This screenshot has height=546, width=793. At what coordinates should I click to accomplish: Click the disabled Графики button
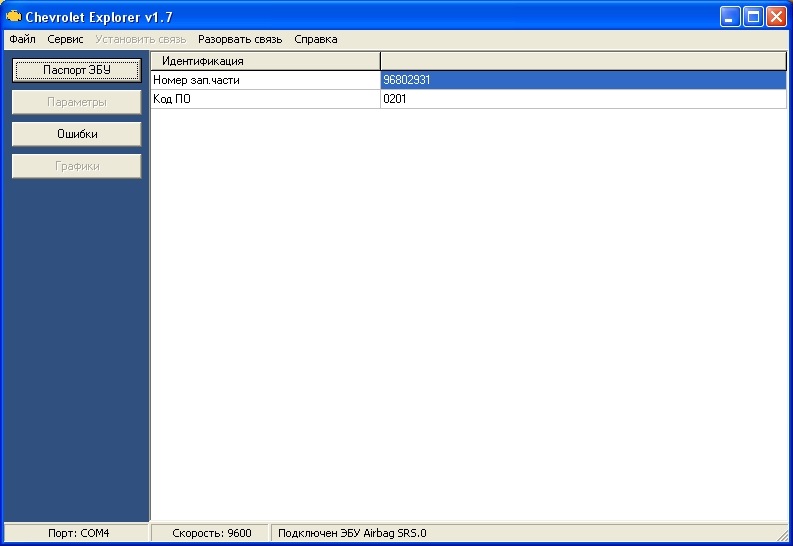[76, 166]
